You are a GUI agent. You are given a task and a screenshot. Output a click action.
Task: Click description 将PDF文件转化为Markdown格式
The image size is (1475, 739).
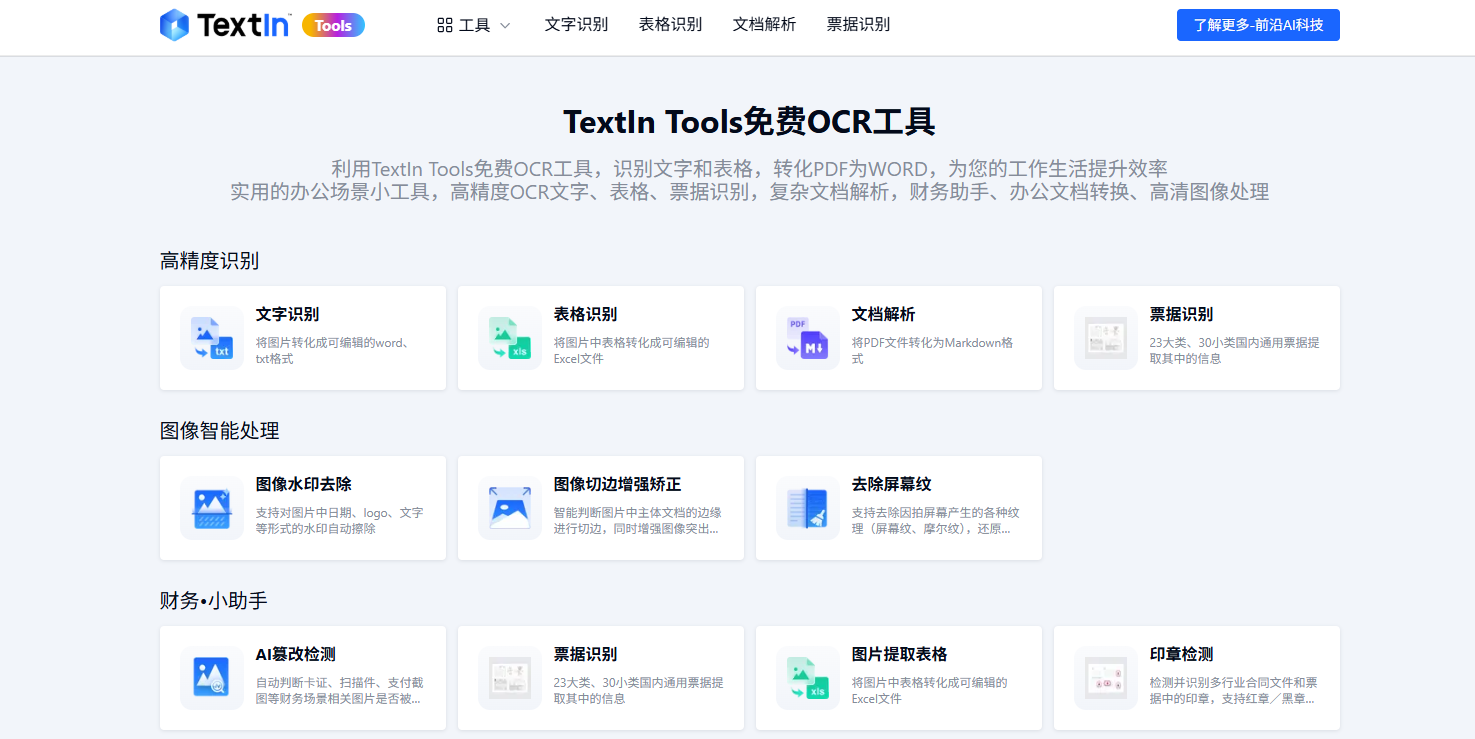tap(933, 350)
